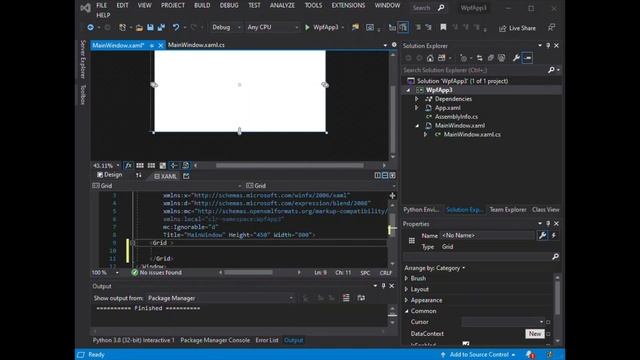640x360 pixels.
Task: Clear all Output window text icon
Action: tap(346, 298)
